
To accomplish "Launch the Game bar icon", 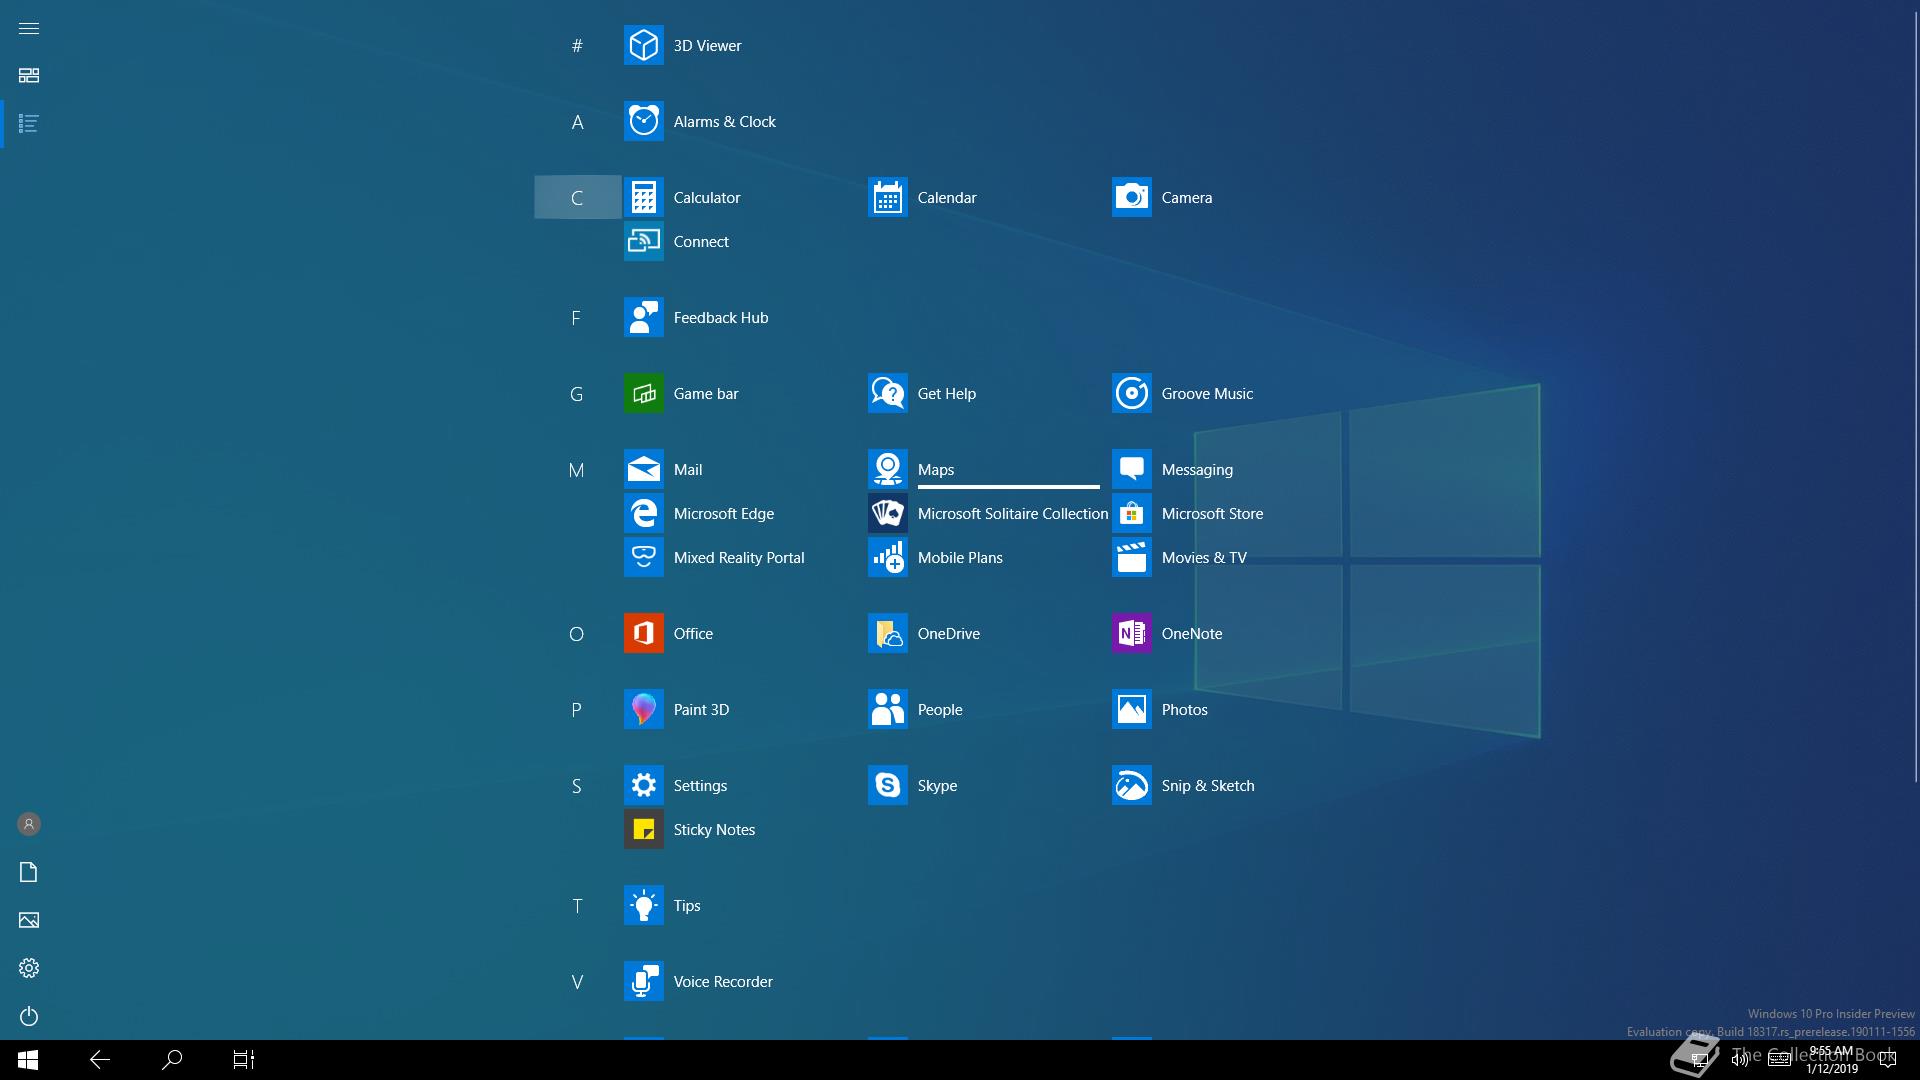I will pos(643,393).
